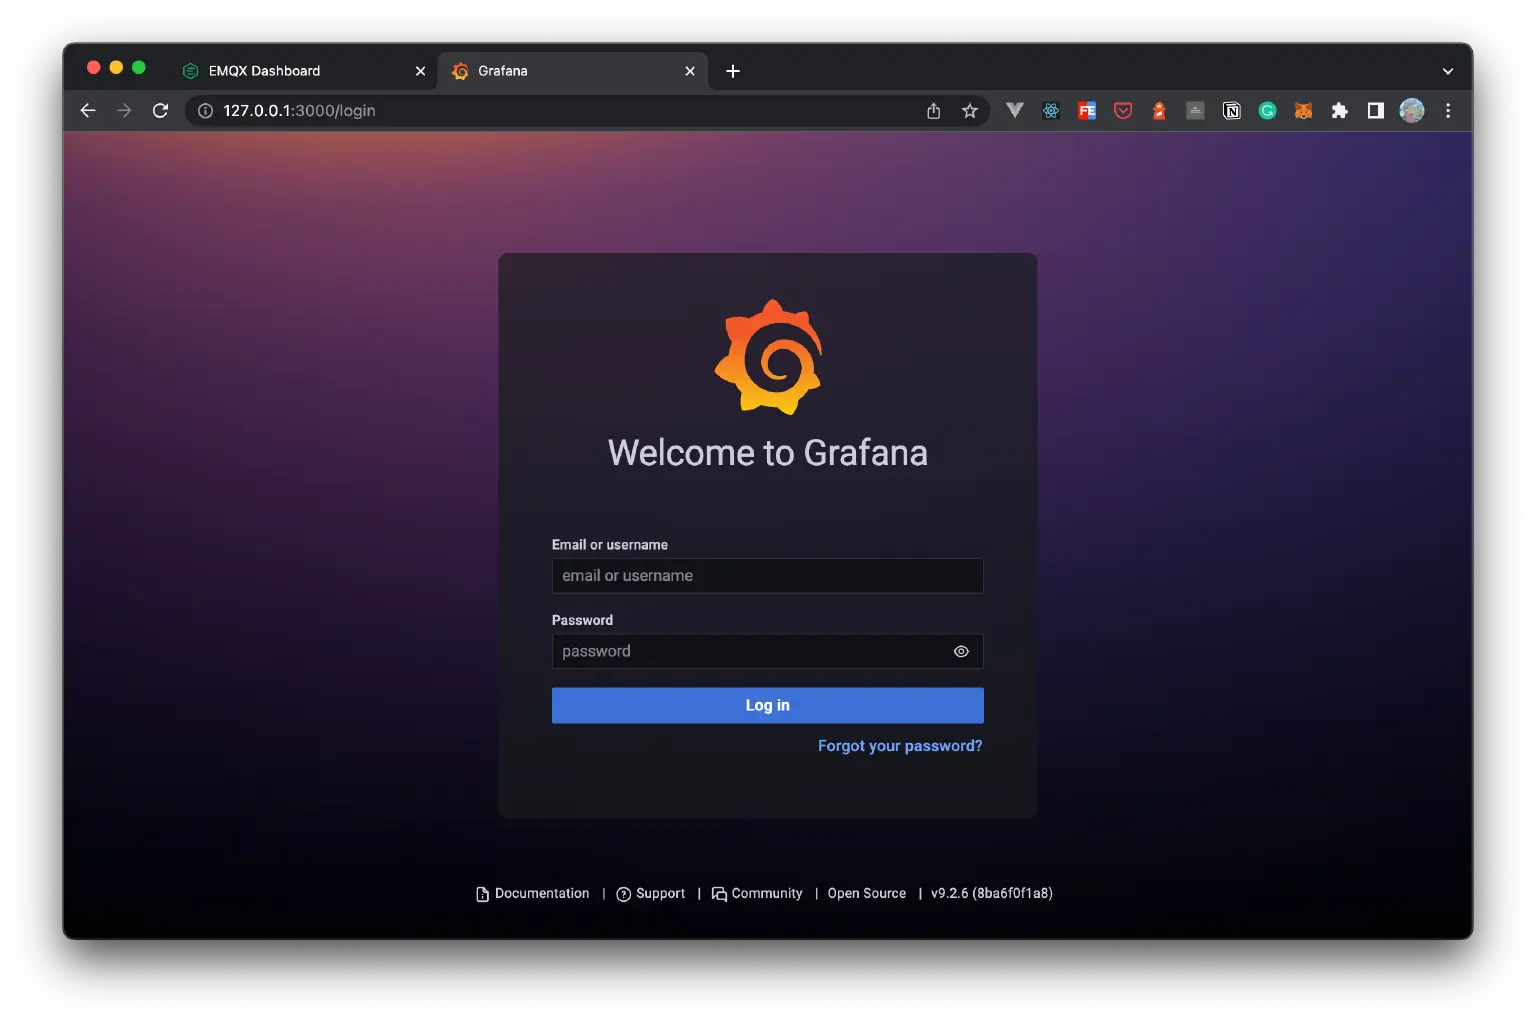Open the site information icon in address bar
This screenshot has height=1023, width=1536.
(x=205, y=111)
